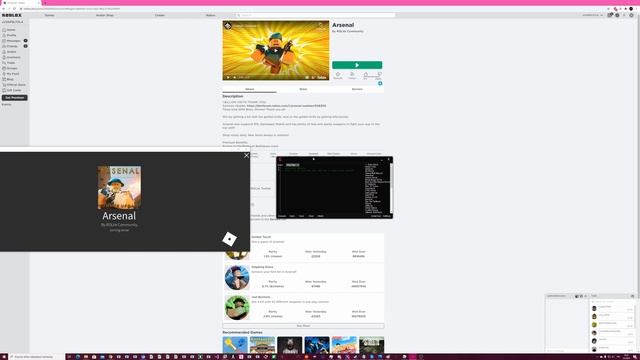Open recommended game with key thumbnail
This screenshot has height=360, width=640.
coord(235,345)
